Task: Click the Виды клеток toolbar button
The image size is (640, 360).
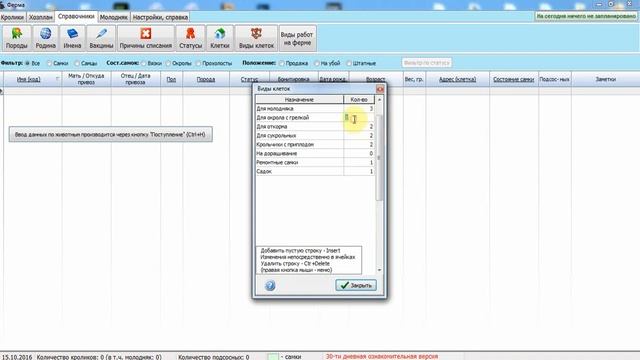Action: [256, 38]
